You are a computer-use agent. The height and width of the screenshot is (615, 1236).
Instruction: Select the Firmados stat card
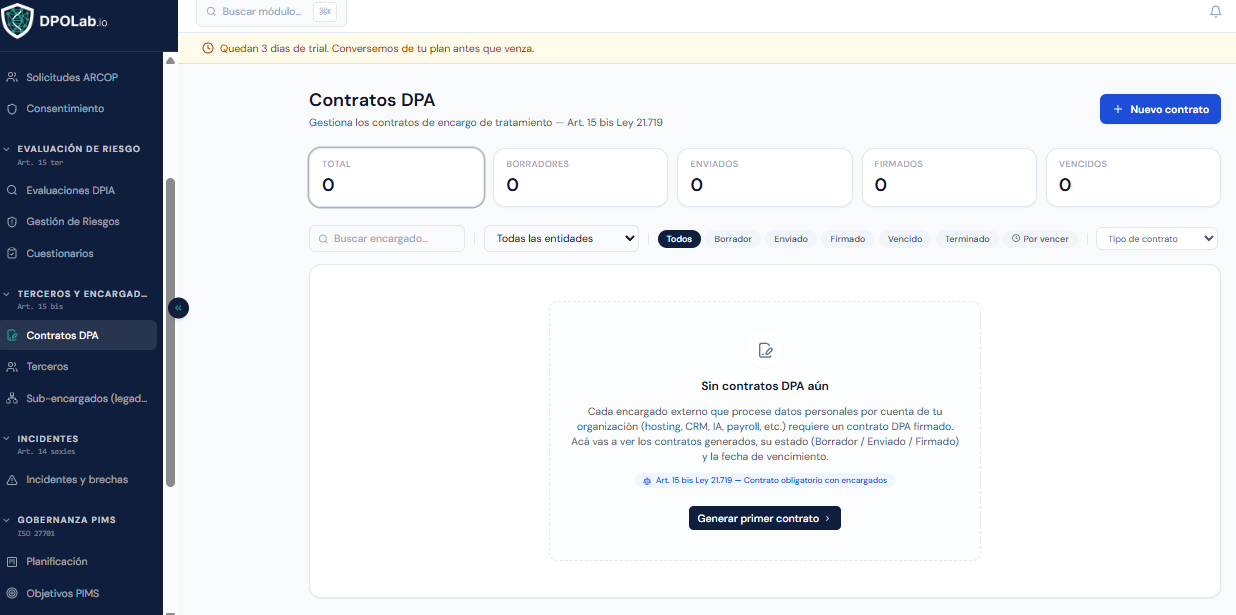pos(948,177)
